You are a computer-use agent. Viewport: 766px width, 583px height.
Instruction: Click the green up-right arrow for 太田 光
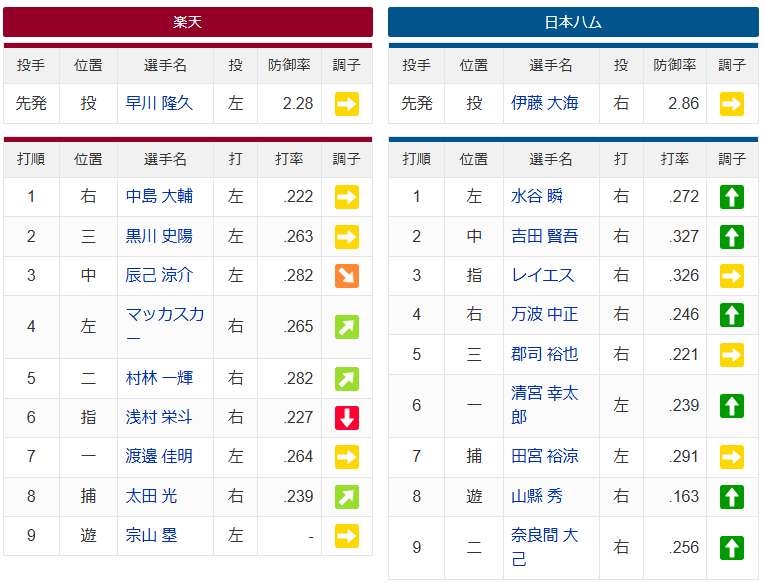point(347,497)
